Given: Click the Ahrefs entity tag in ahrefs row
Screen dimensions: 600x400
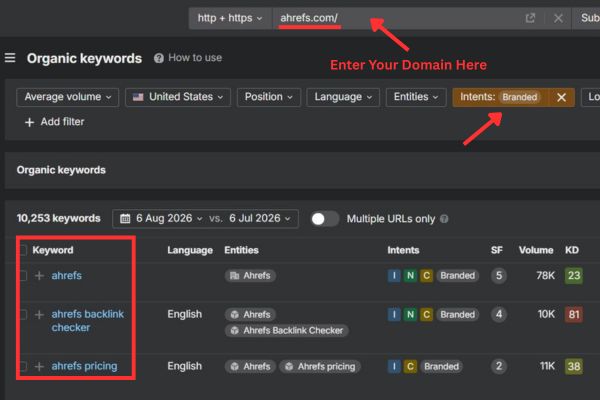Looking at the screenshot, I should click(250, 276).
